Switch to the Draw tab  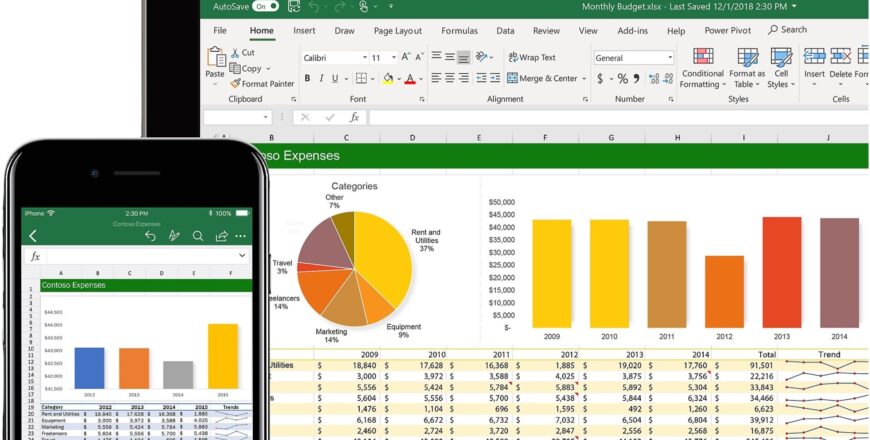coord(344,31)
